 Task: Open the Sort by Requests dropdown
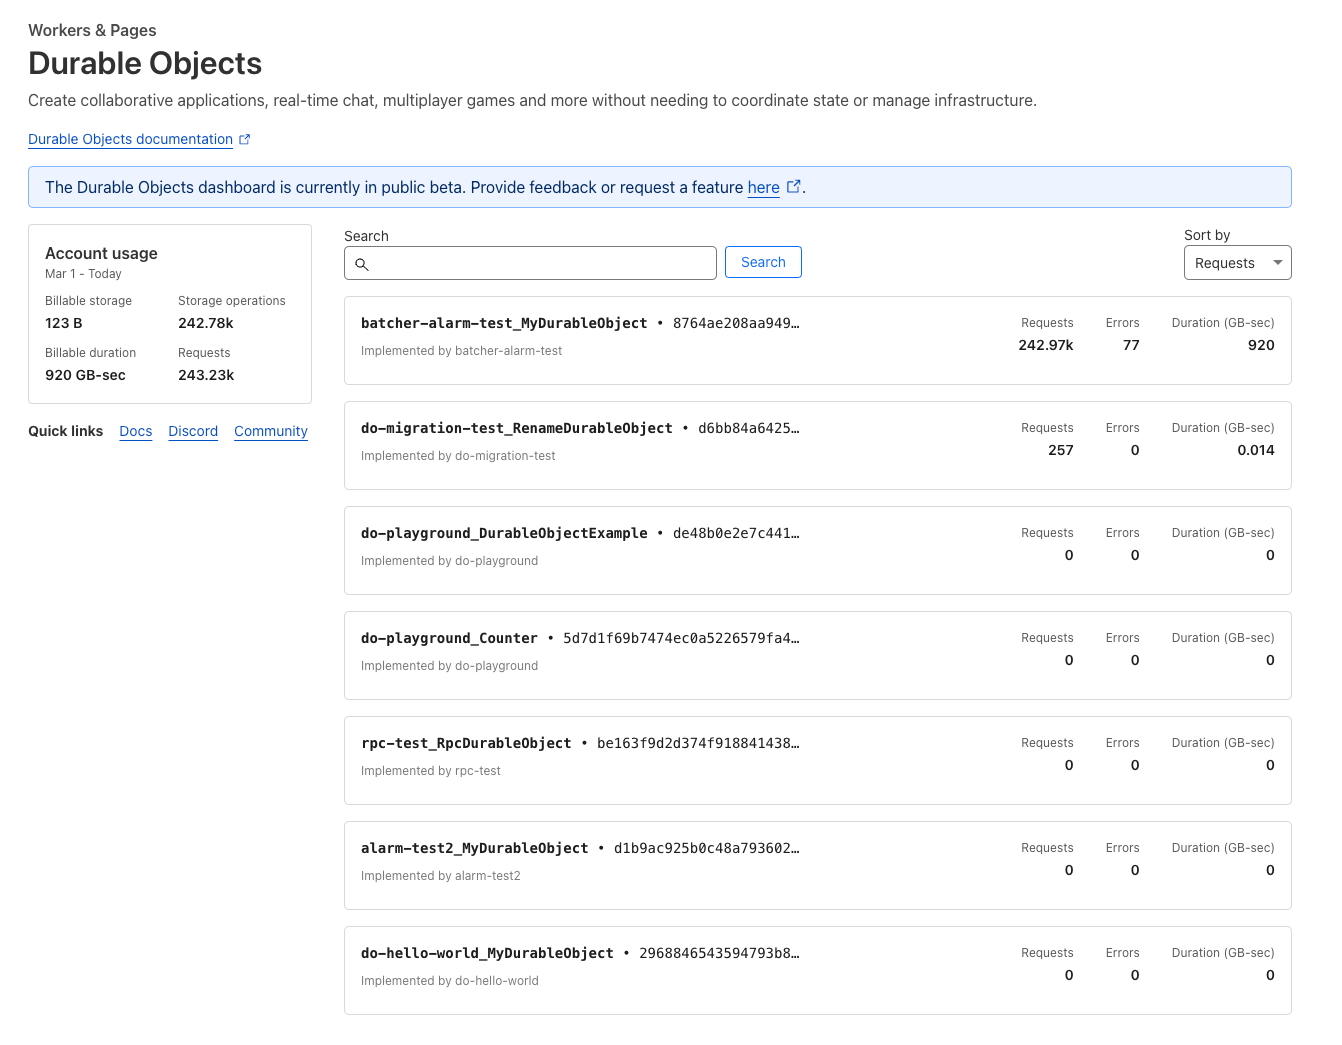pyautogui.click(x=1237, y=262)
